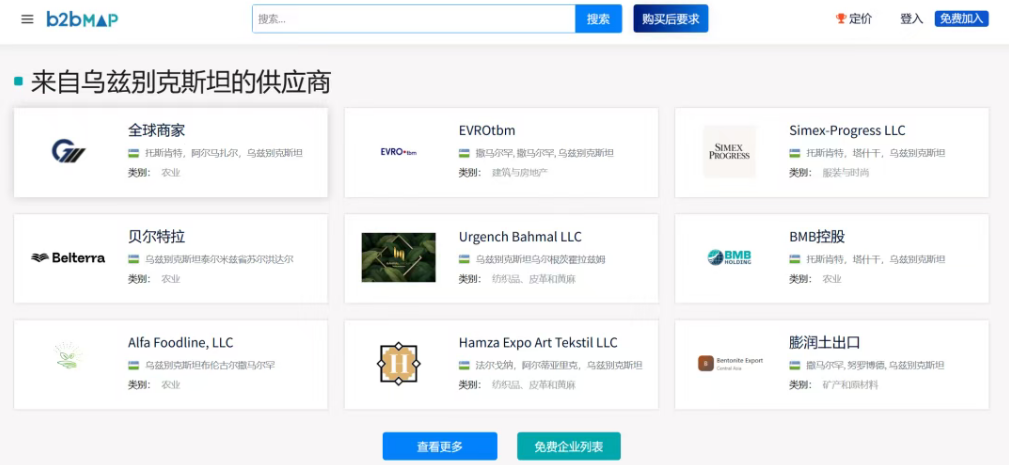The image size is (1009, 465).
Task: Click 纺织品、皮革和黄麻 in Hamza Expo card
Action: pos(533,385)
